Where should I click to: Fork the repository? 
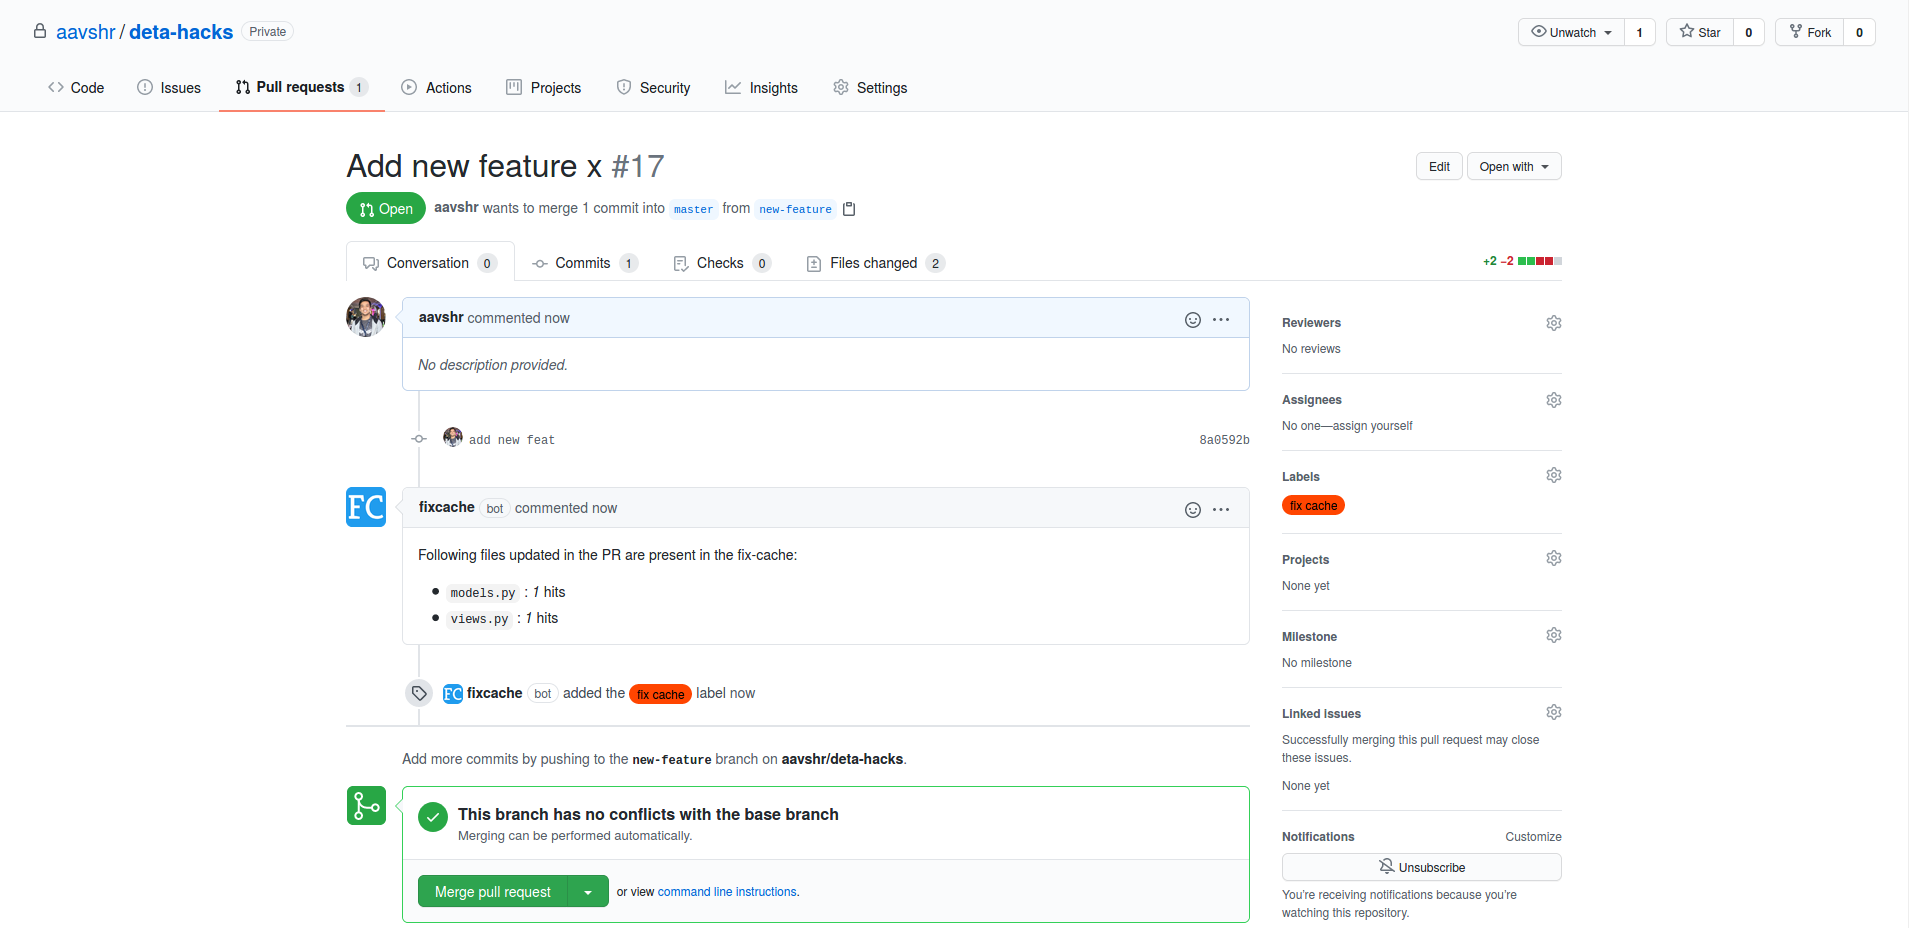click(x=1809, y=32)
